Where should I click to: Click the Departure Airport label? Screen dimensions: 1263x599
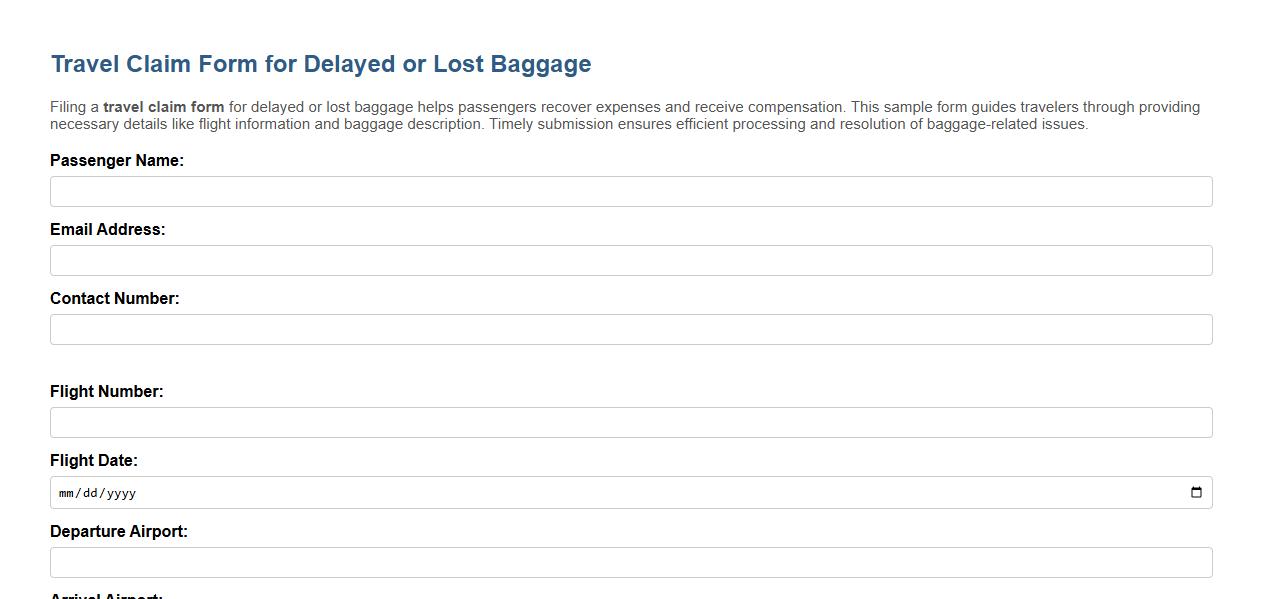(x=118, y=531)
